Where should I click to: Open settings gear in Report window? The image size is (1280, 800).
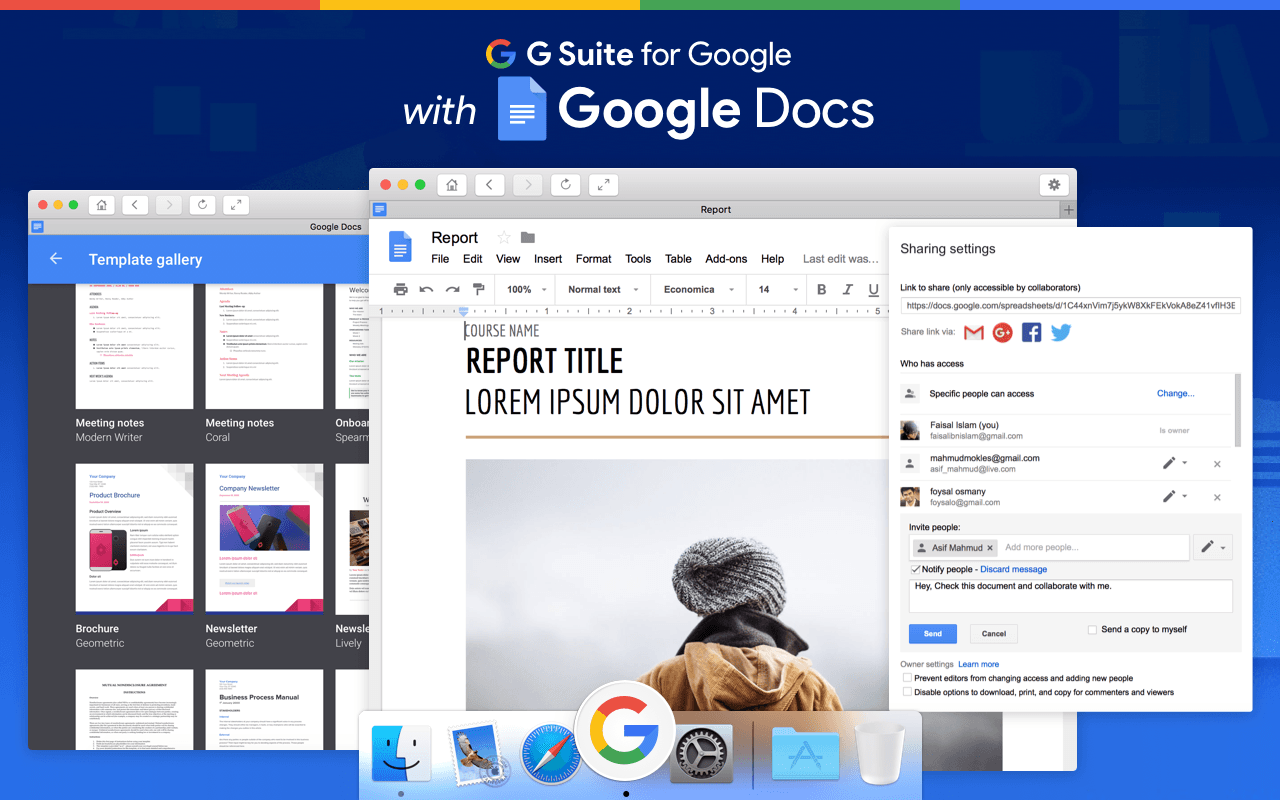(x=1053, y=184)
